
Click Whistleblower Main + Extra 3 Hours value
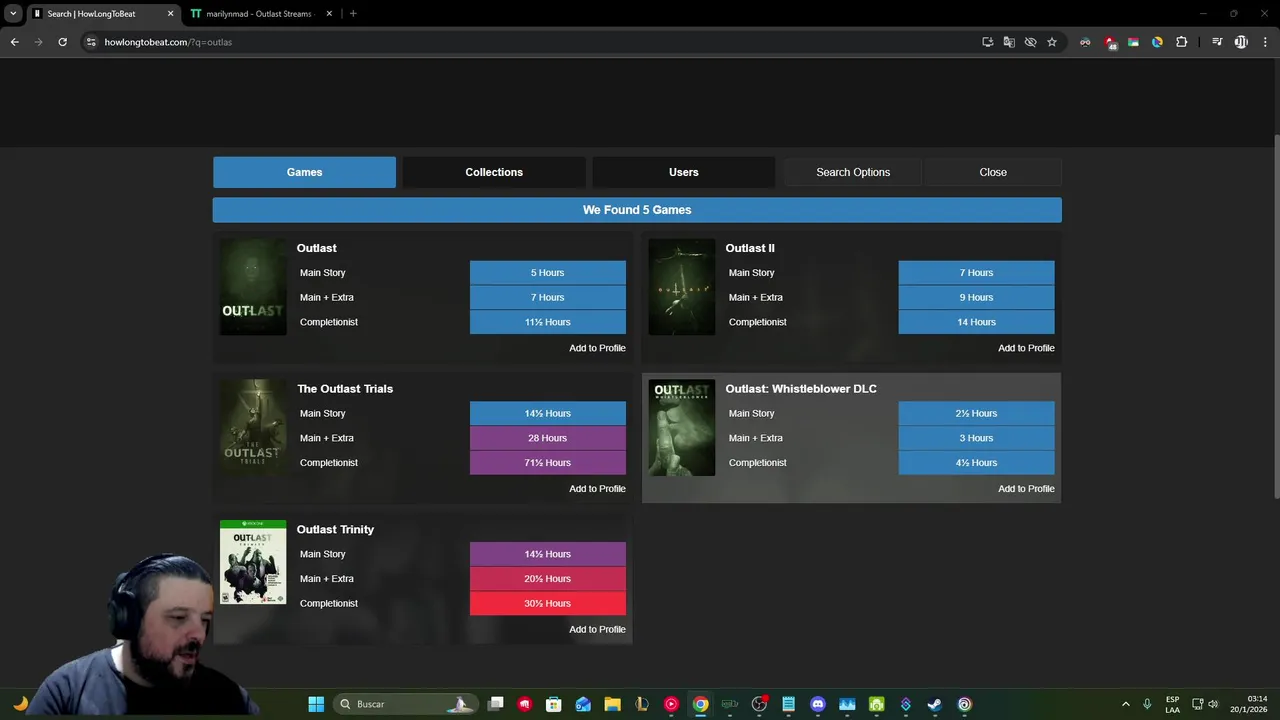pyautogui.click(x=976, y=438)
